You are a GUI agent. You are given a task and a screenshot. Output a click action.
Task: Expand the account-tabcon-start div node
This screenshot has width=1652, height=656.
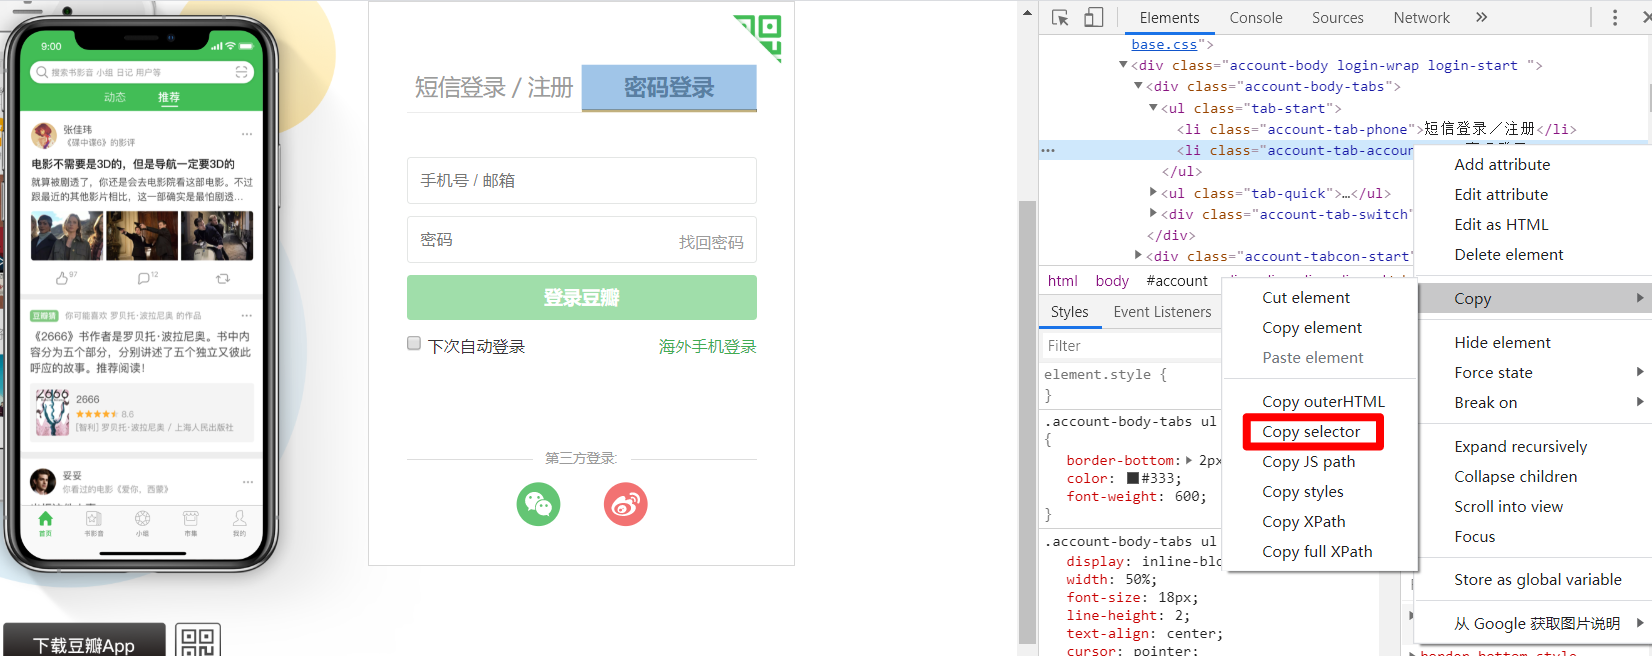pyautogui.click(x=1138, y=255)
